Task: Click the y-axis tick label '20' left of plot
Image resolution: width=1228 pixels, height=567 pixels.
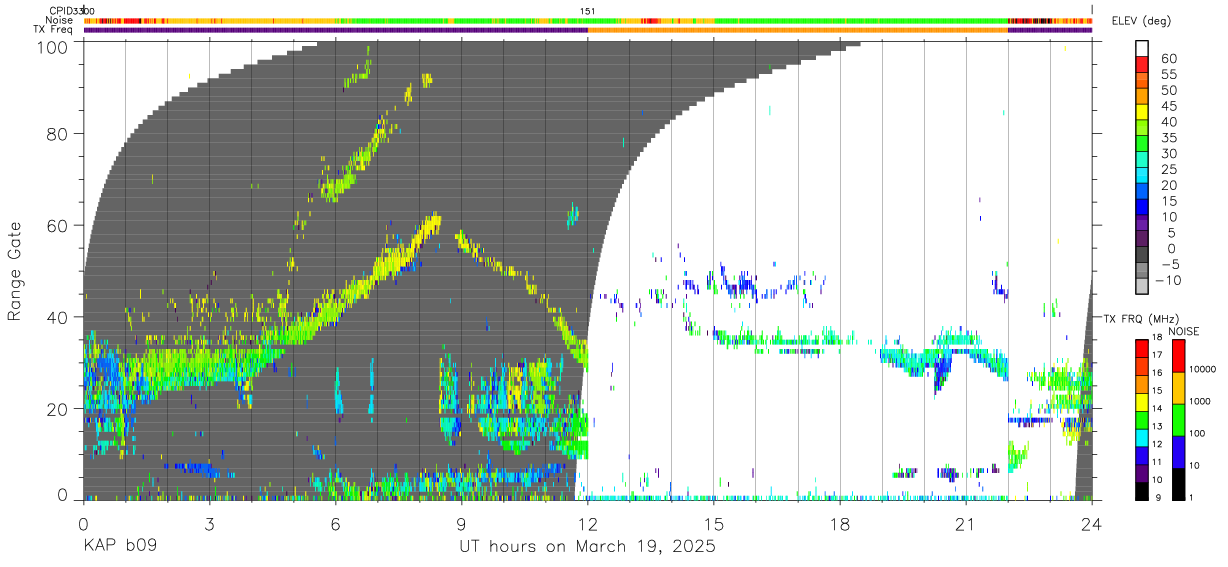Action: [59, 409]
